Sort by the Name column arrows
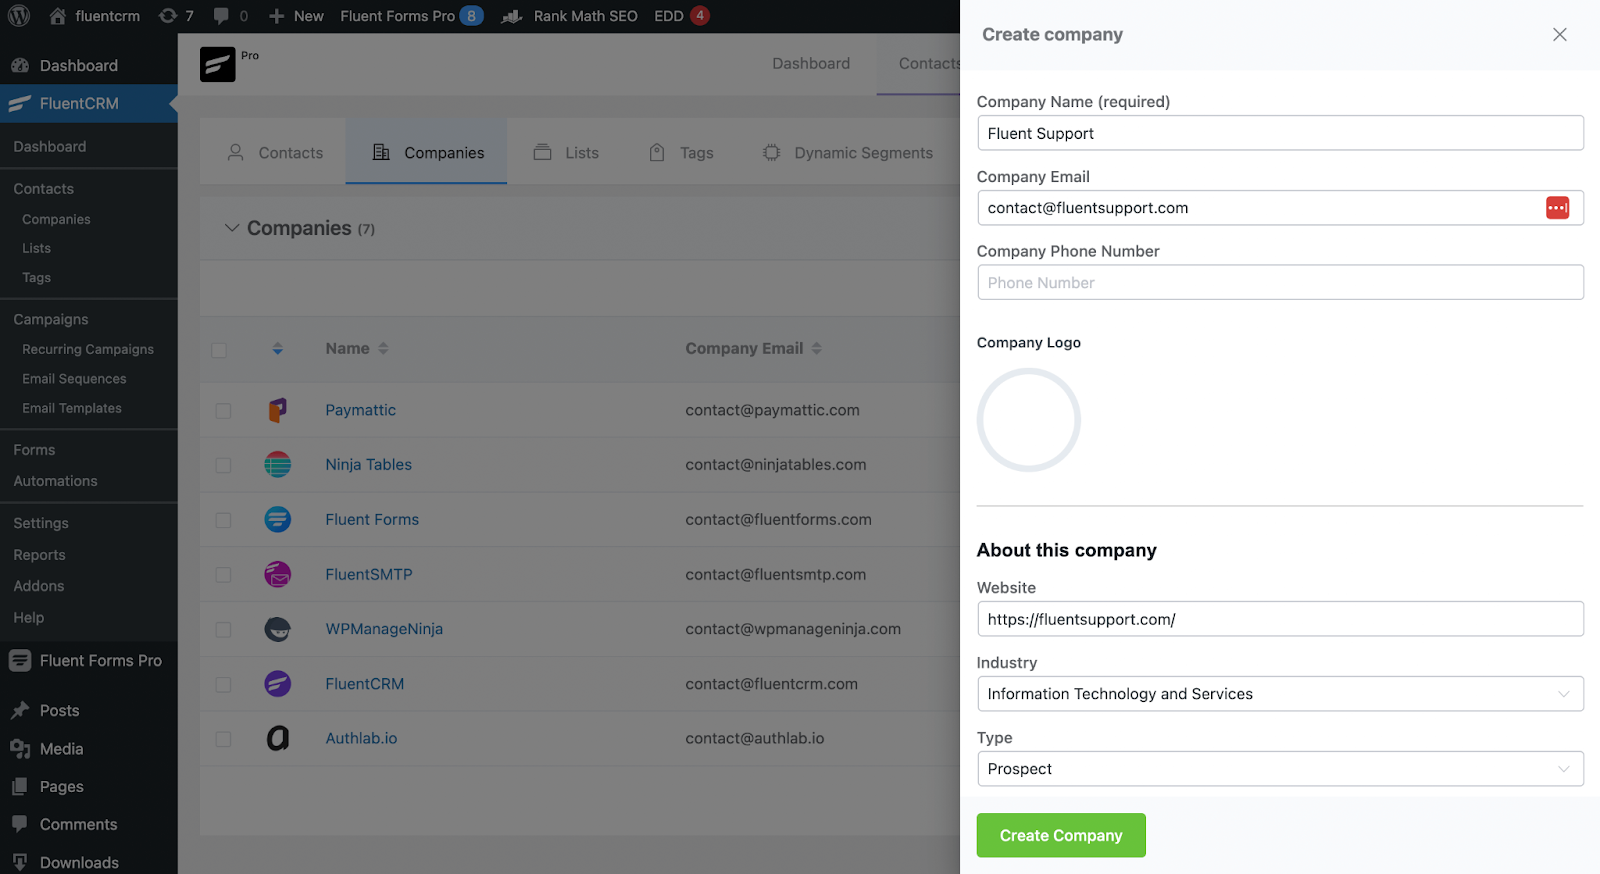Viewport: 1600px width, 874px height. pyautogui.click(x=383, y=348)
